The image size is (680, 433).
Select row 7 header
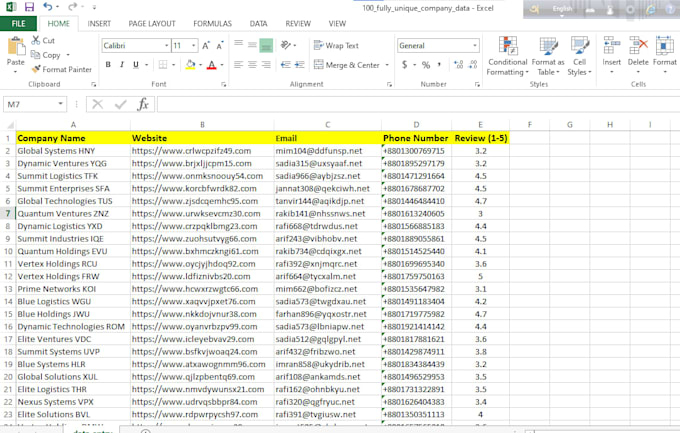[8, 213]
